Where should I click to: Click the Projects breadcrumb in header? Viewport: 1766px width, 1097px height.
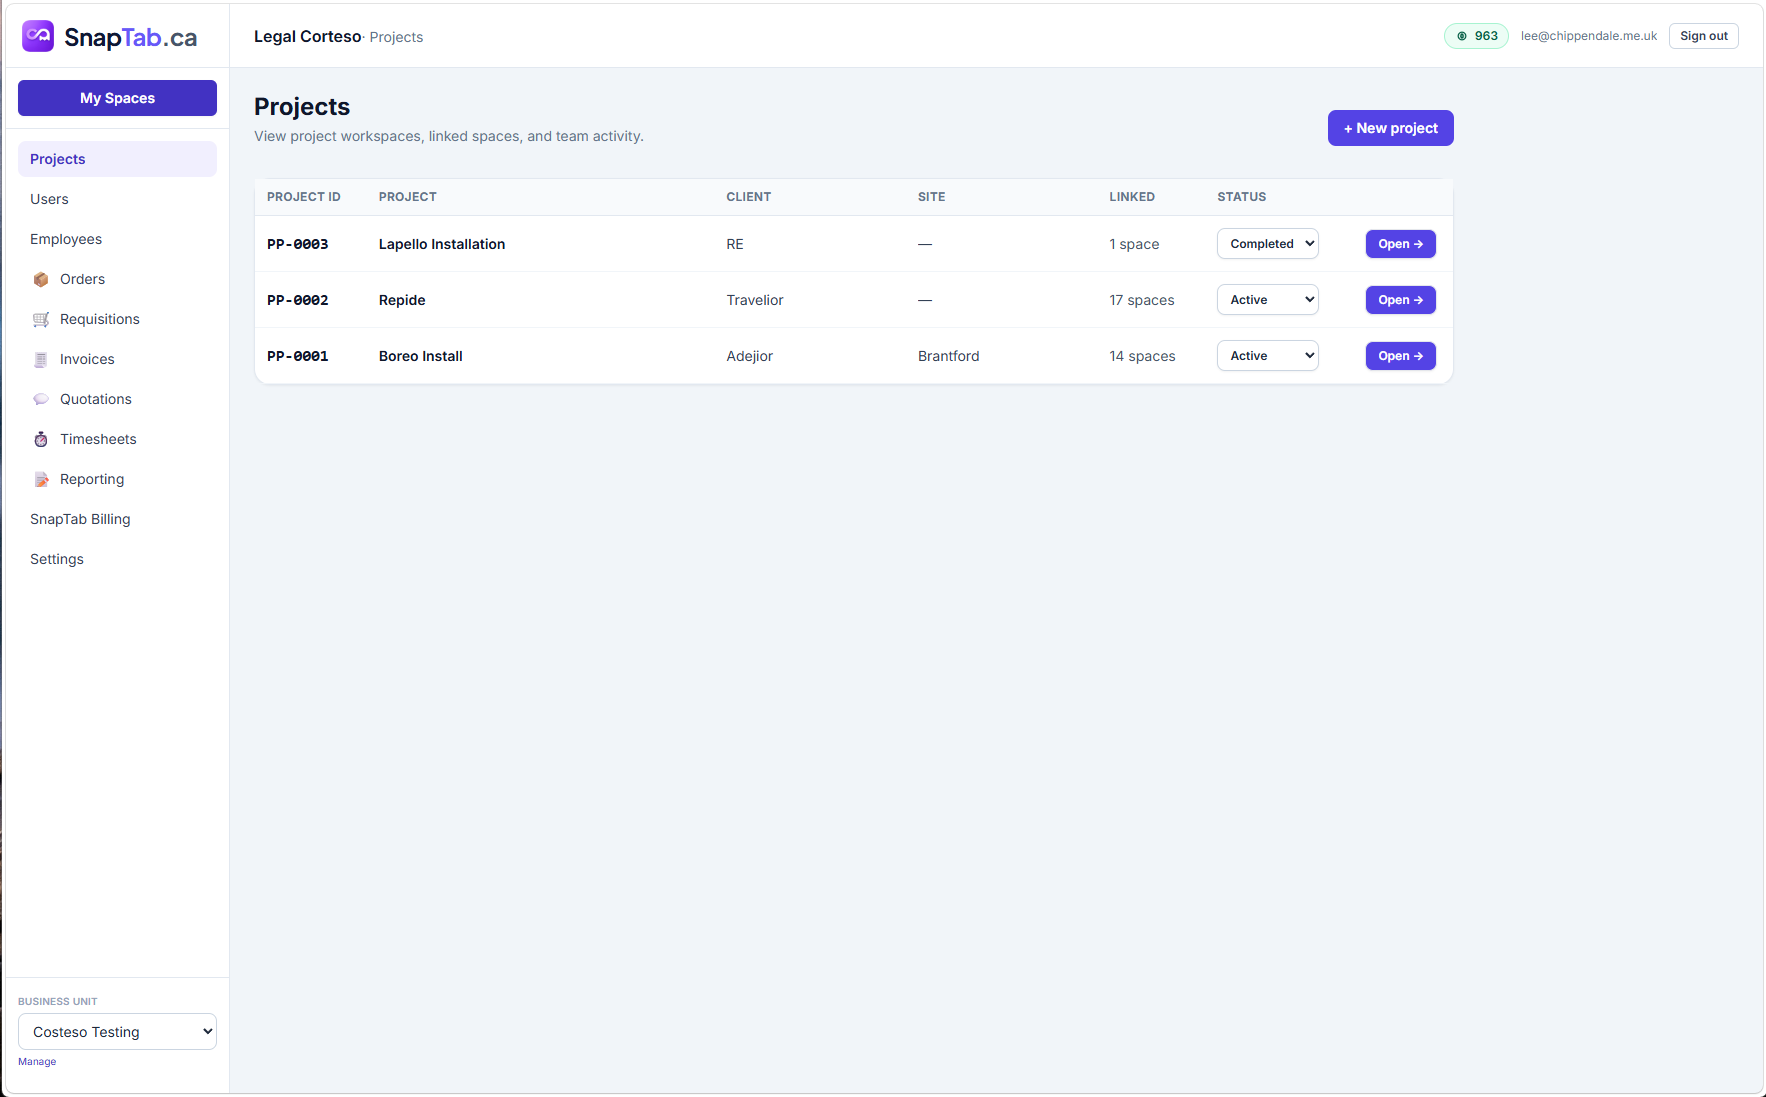pyautogui.click(x=396, y=37)
